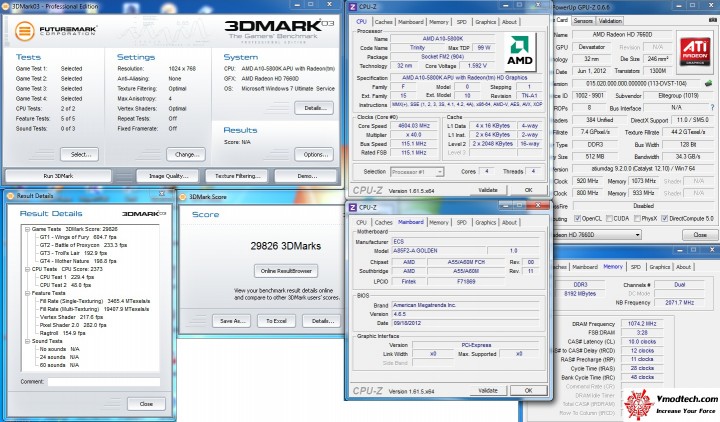The width and height of the screenshot is (720, 422).
Task: Click Save As... in the 3DMark Score window
Action: 232,321
